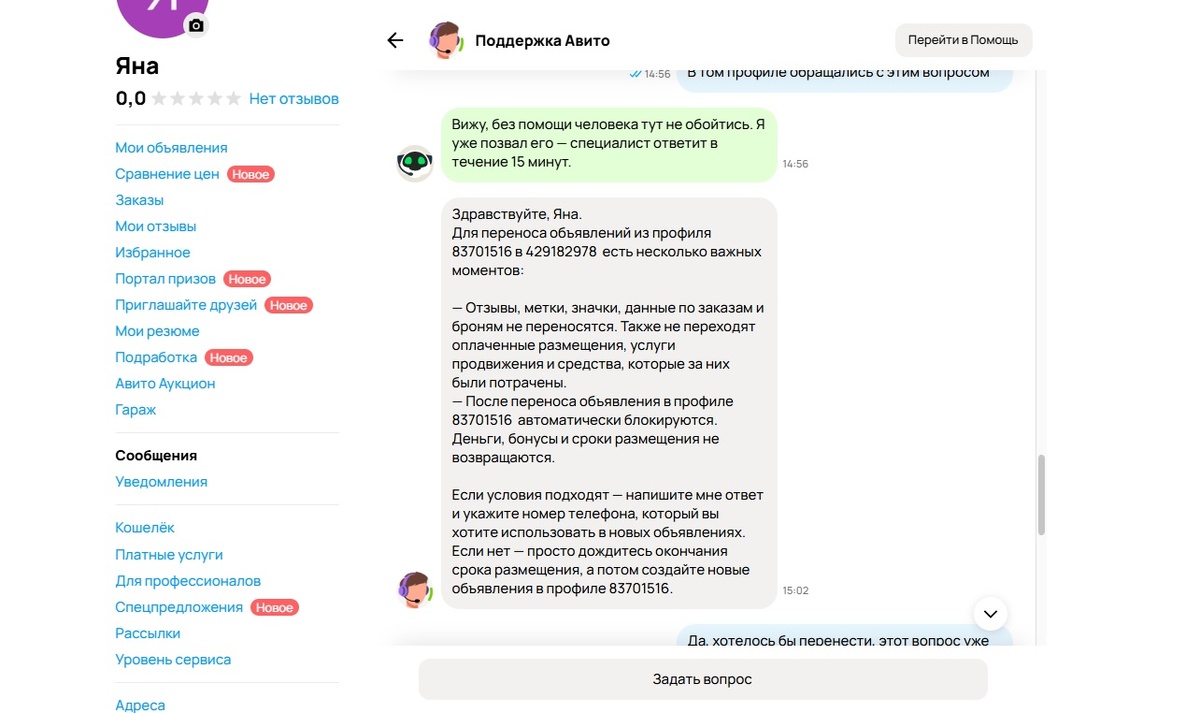Select Сравнение цен in sidebar
Image resolution: width=1200 pixels, height=713 pixels.
point(167,174)
